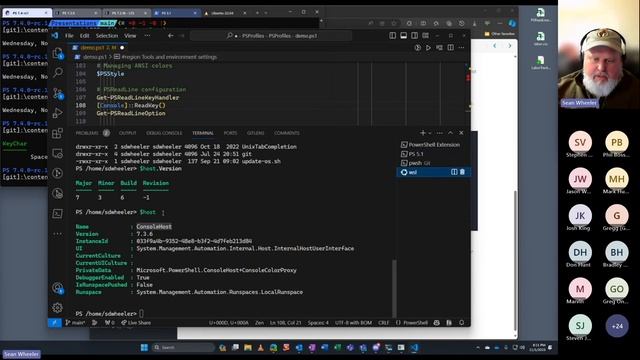Close the terminal panel
Image resolution: width=640 pixels, height=360 pixels.
point(461,133)
